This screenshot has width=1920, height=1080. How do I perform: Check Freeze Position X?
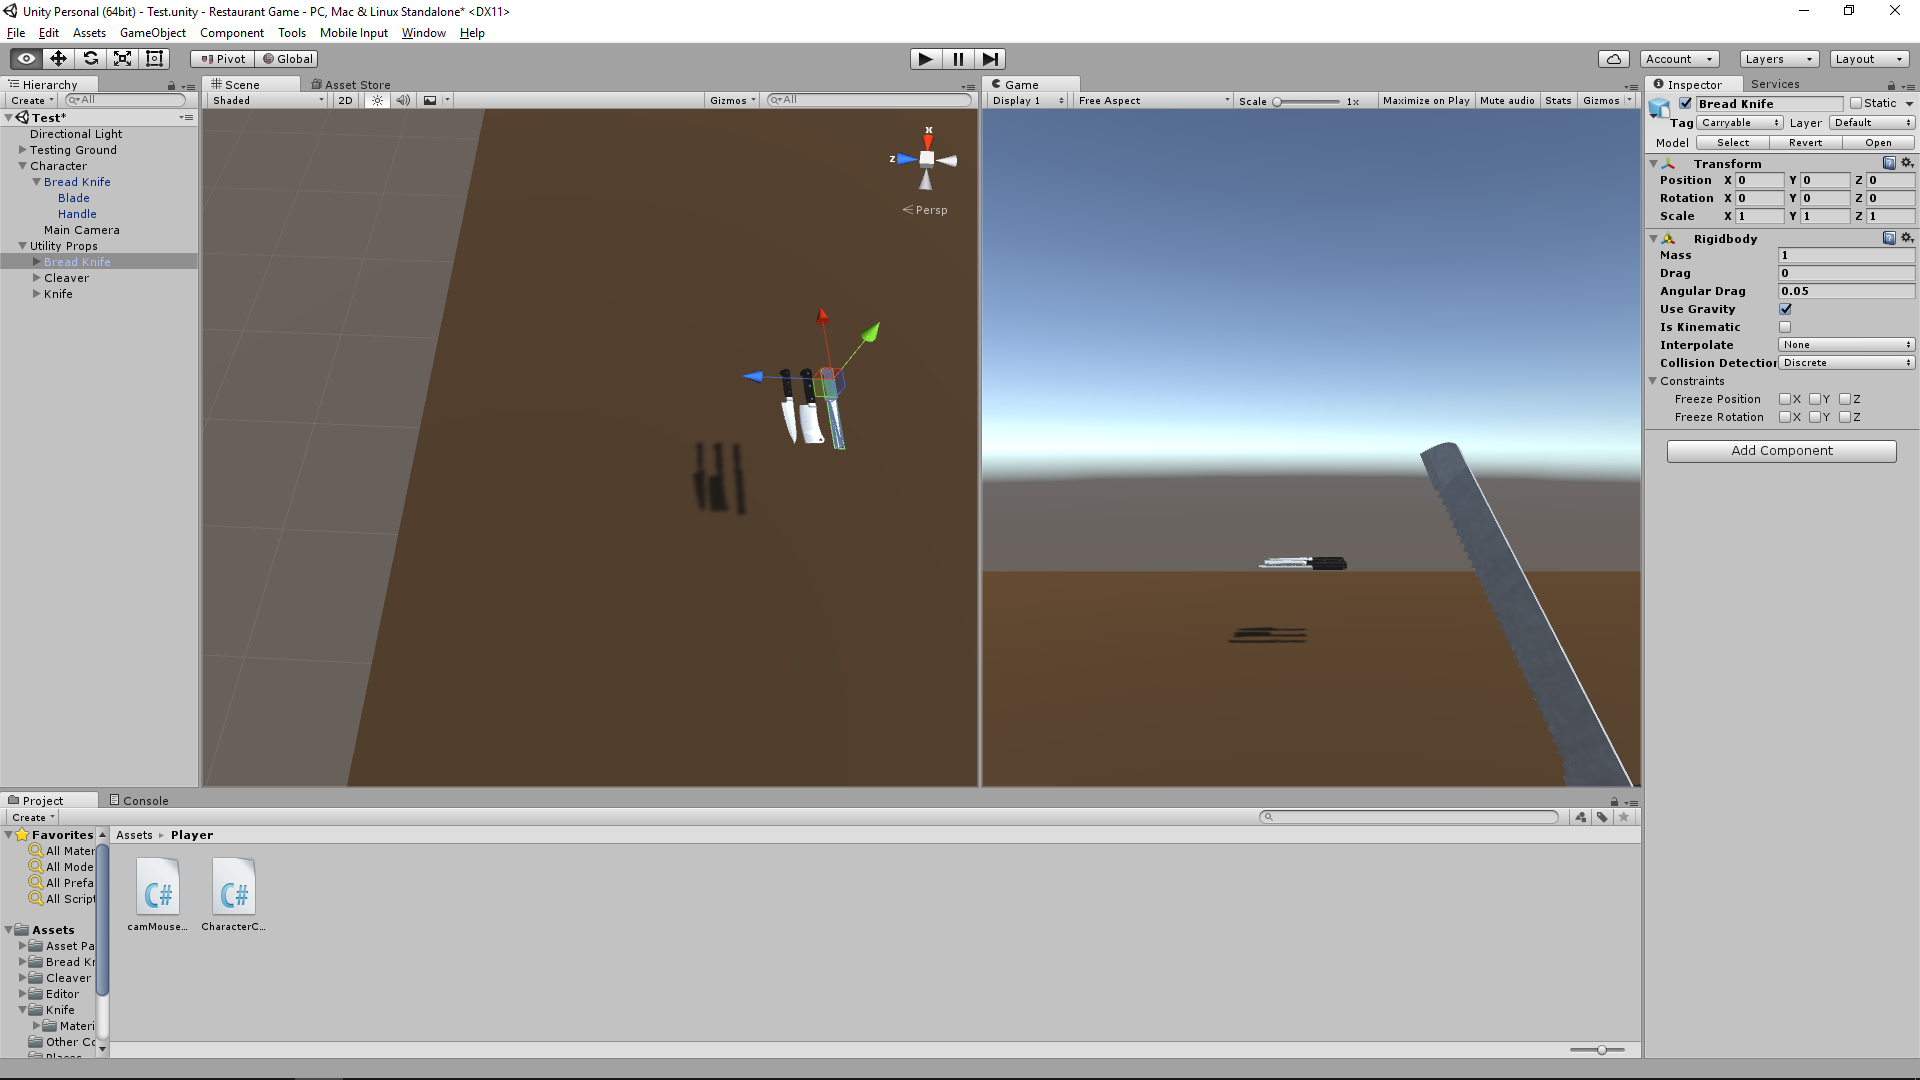pyautogui.click(x=1785, y=399)
